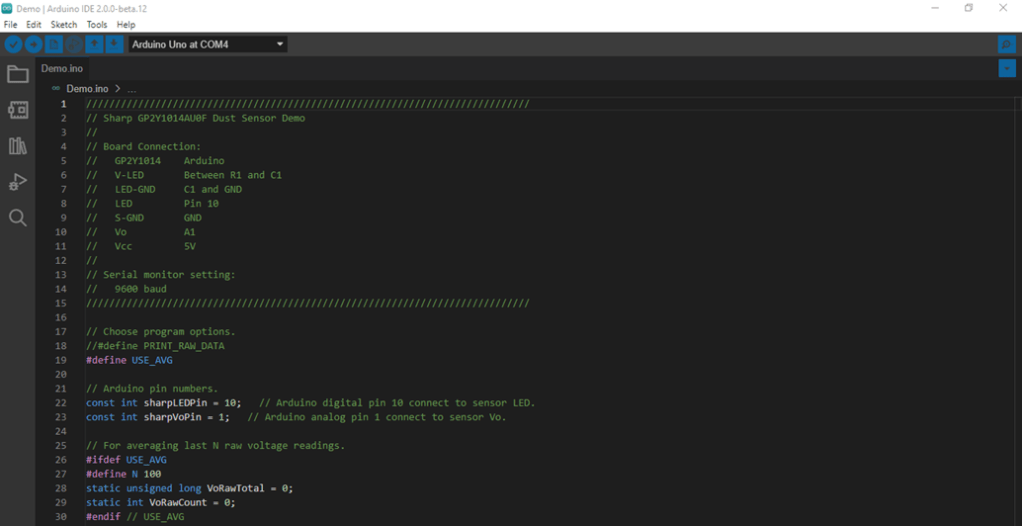Click the Verify sketch checkmark button
The height and width of the screenshot is (526, 1022).
coord(13,44)
